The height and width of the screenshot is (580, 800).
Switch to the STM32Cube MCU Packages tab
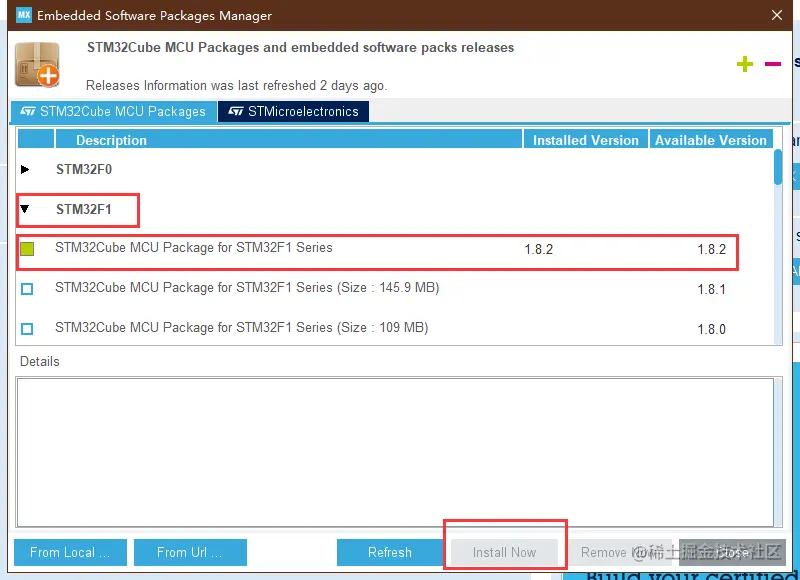[x=113, y=112]
